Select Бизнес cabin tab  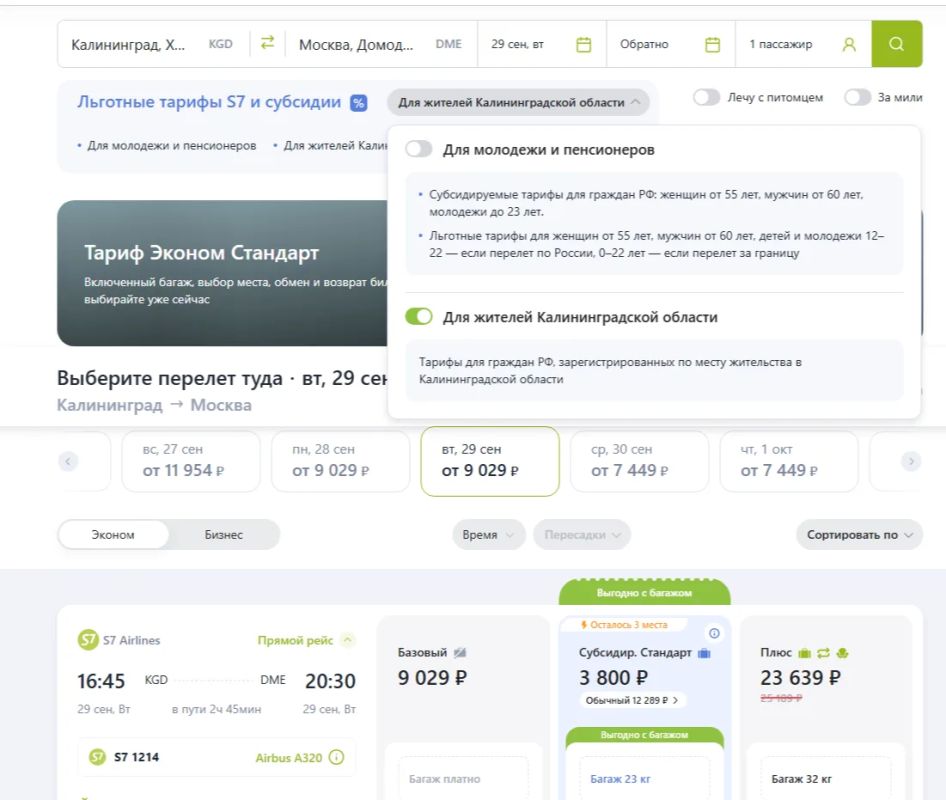coord(224,535)
